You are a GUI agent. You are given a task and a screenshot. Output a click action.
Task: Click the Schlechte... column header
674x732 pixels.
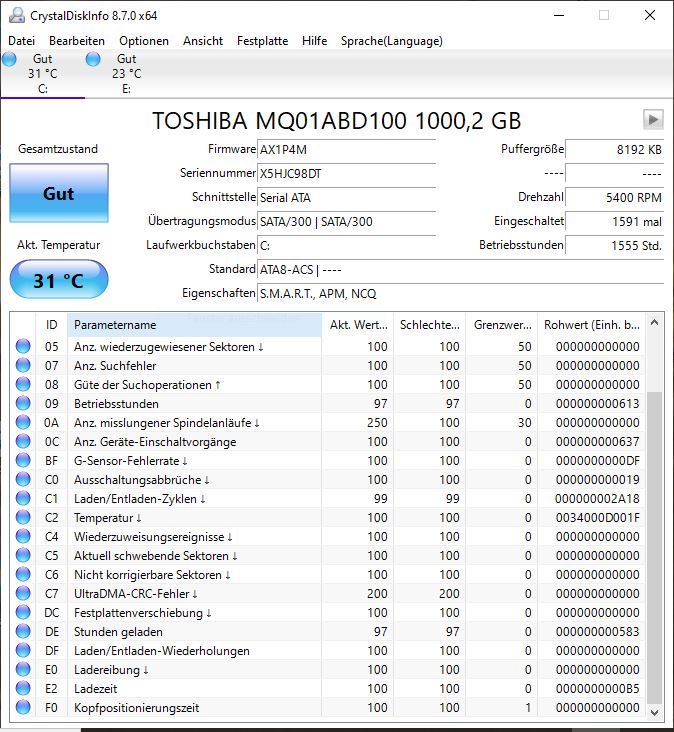click(x=429, y=325)
